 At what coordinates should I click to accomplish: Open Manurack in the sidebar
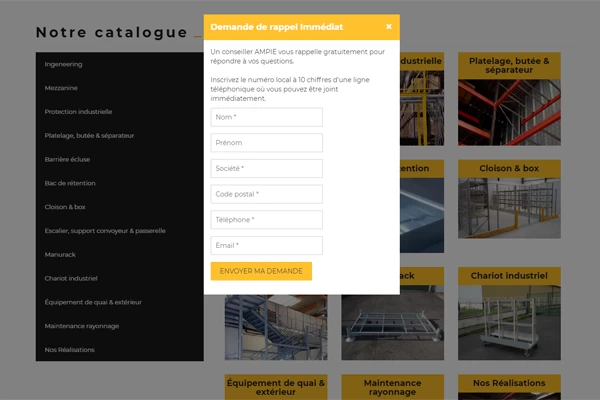point(60,255)
